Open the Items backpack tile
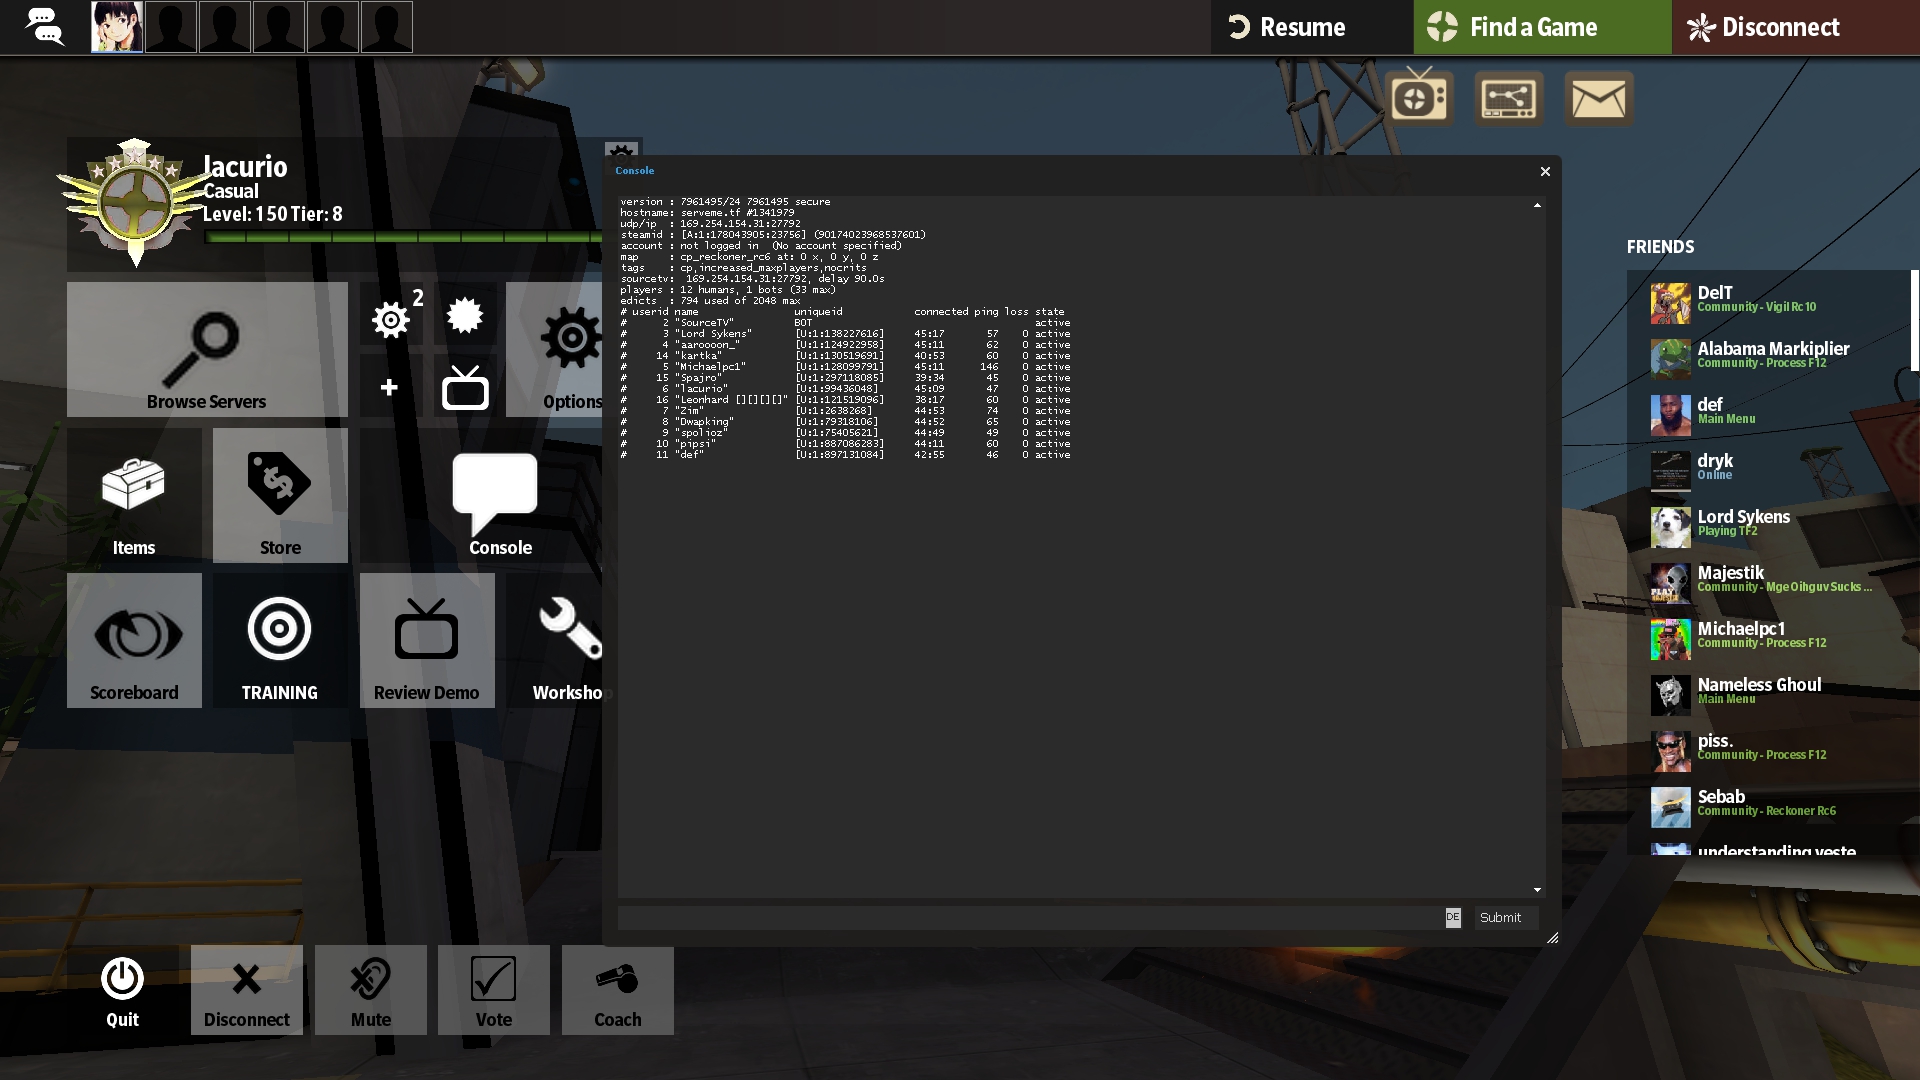This screenshot has height=1080, width=1920. [x=134, y=496]
